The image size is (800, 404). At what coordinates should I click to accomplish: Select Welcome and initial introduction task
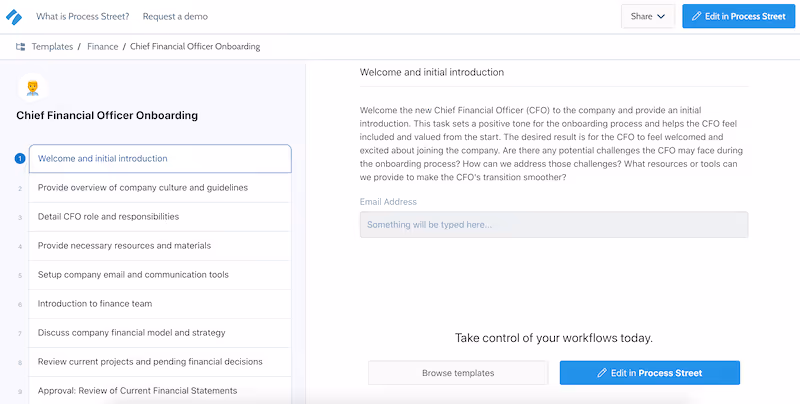160,159
